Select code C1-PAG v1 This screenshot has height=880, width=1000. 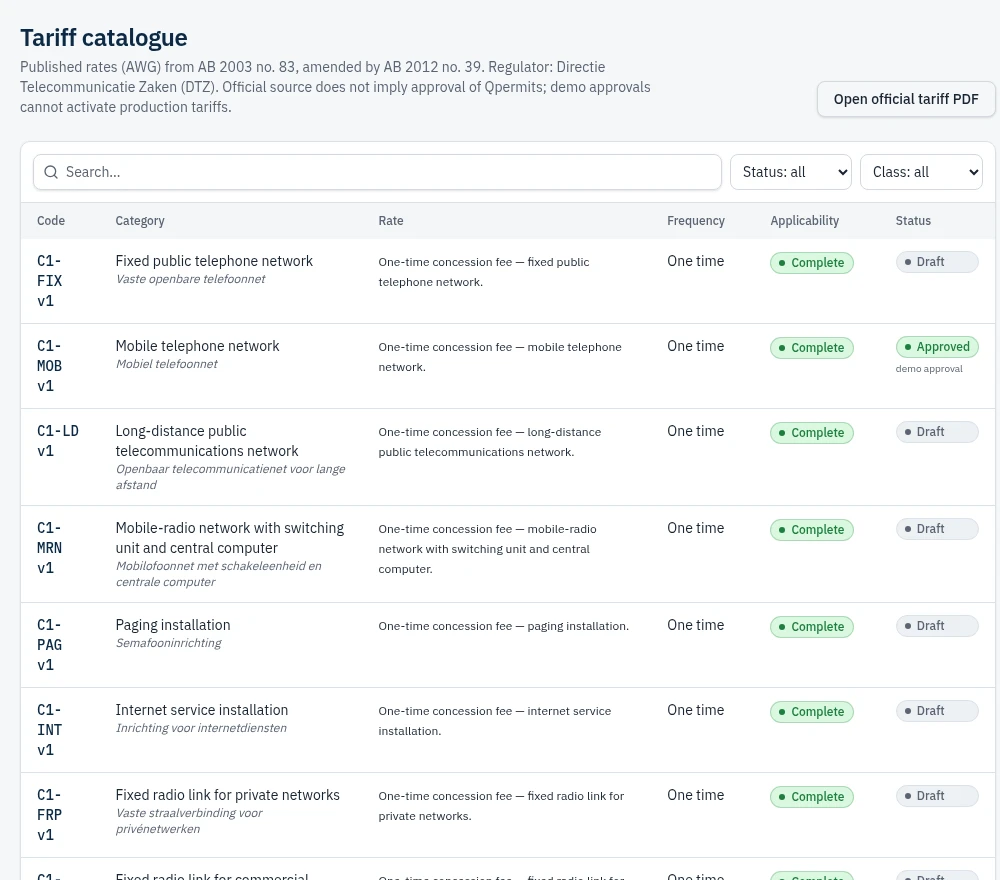50,645
